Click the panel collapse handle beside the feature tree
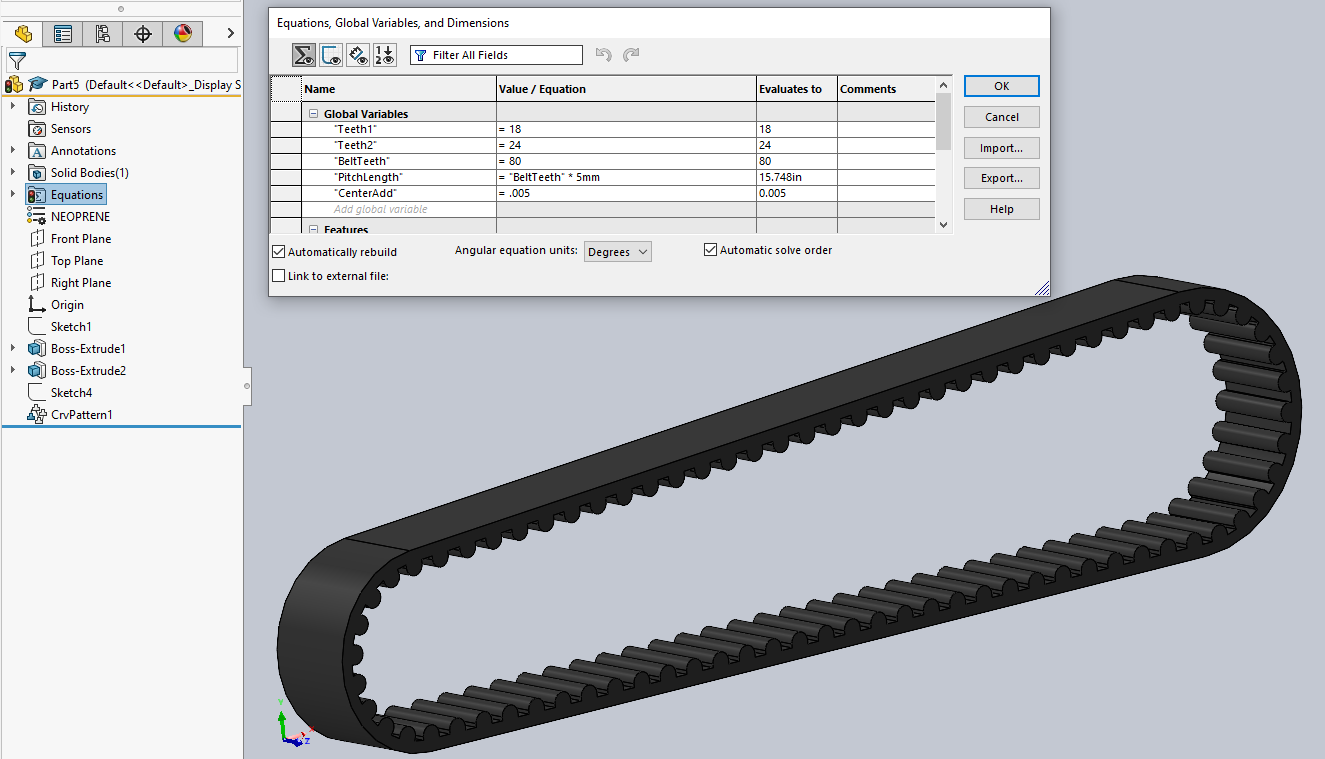Viewport: 1325px width, 759px height. 247,385
